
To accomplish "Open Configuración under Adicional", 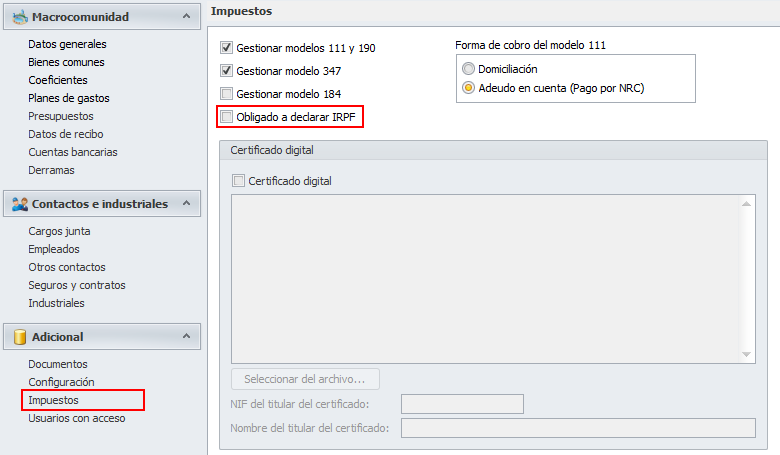I will tap(61, 382).
